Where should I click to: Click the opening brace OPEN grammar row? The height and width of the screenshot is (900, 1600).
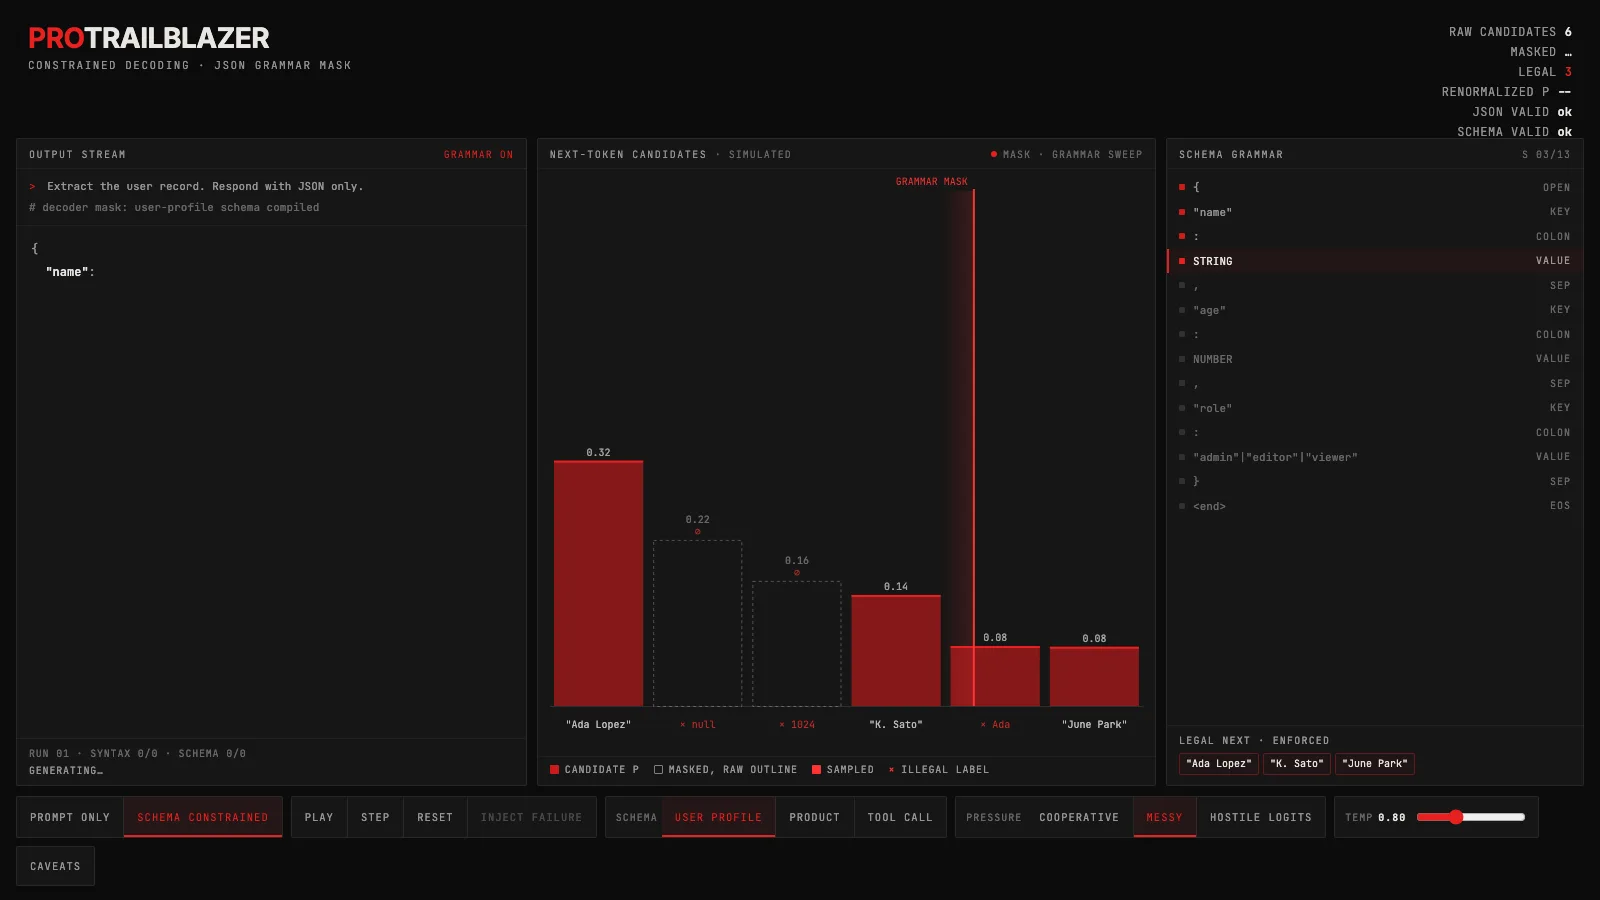[1374, 187]
